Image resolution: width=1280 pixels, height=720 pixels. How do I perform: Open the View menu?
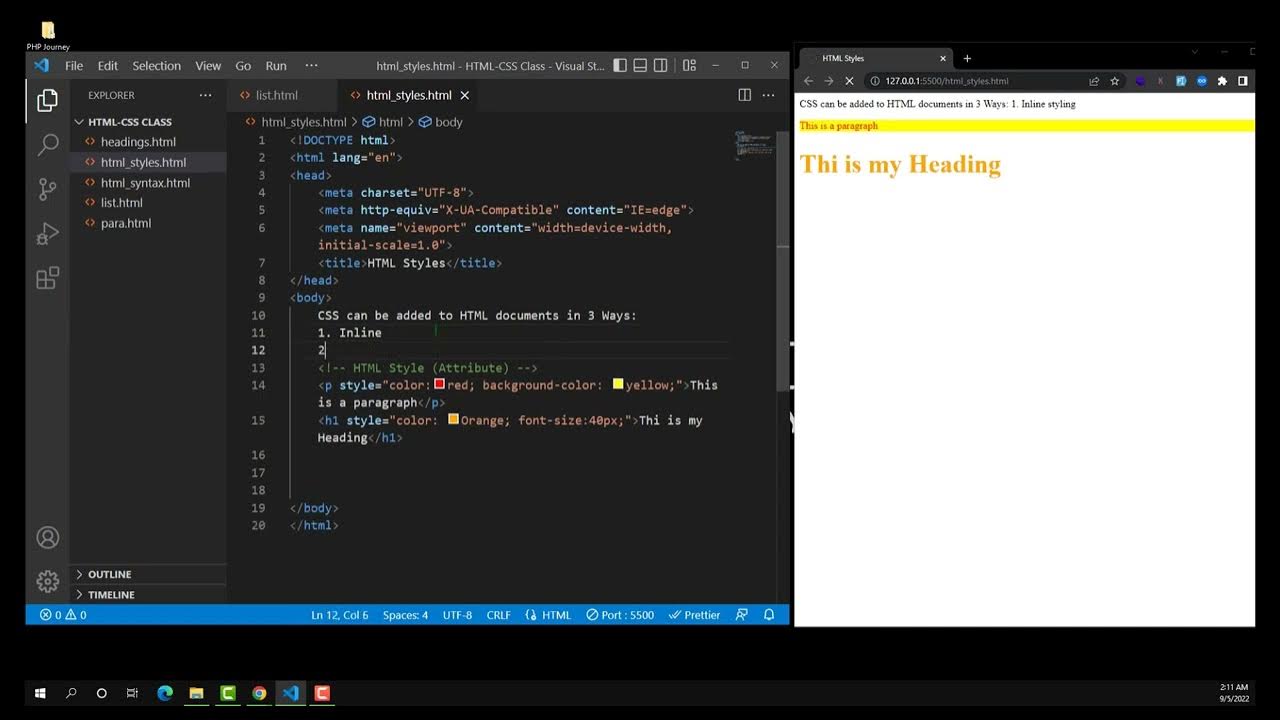tap(208, 65)
